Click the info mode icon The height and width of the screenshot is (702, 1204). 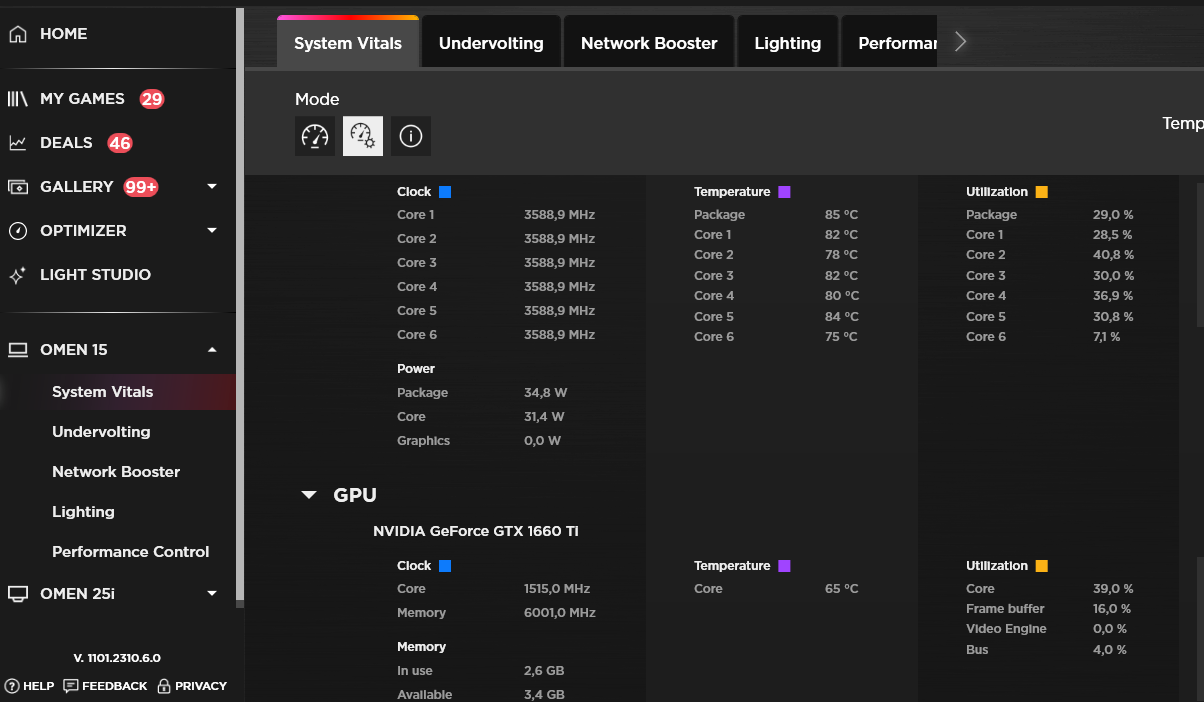click(411, 136)
